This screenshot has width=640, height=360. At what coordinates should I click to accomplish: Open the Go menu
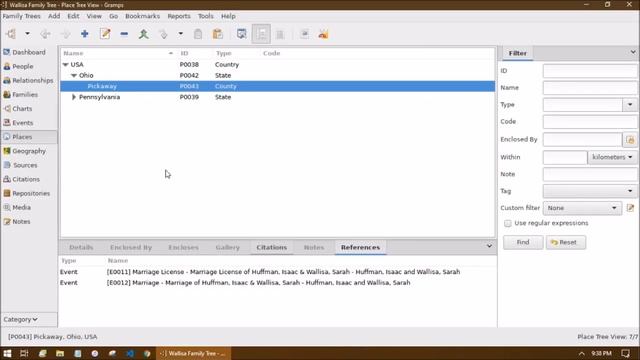click(113, 16)
